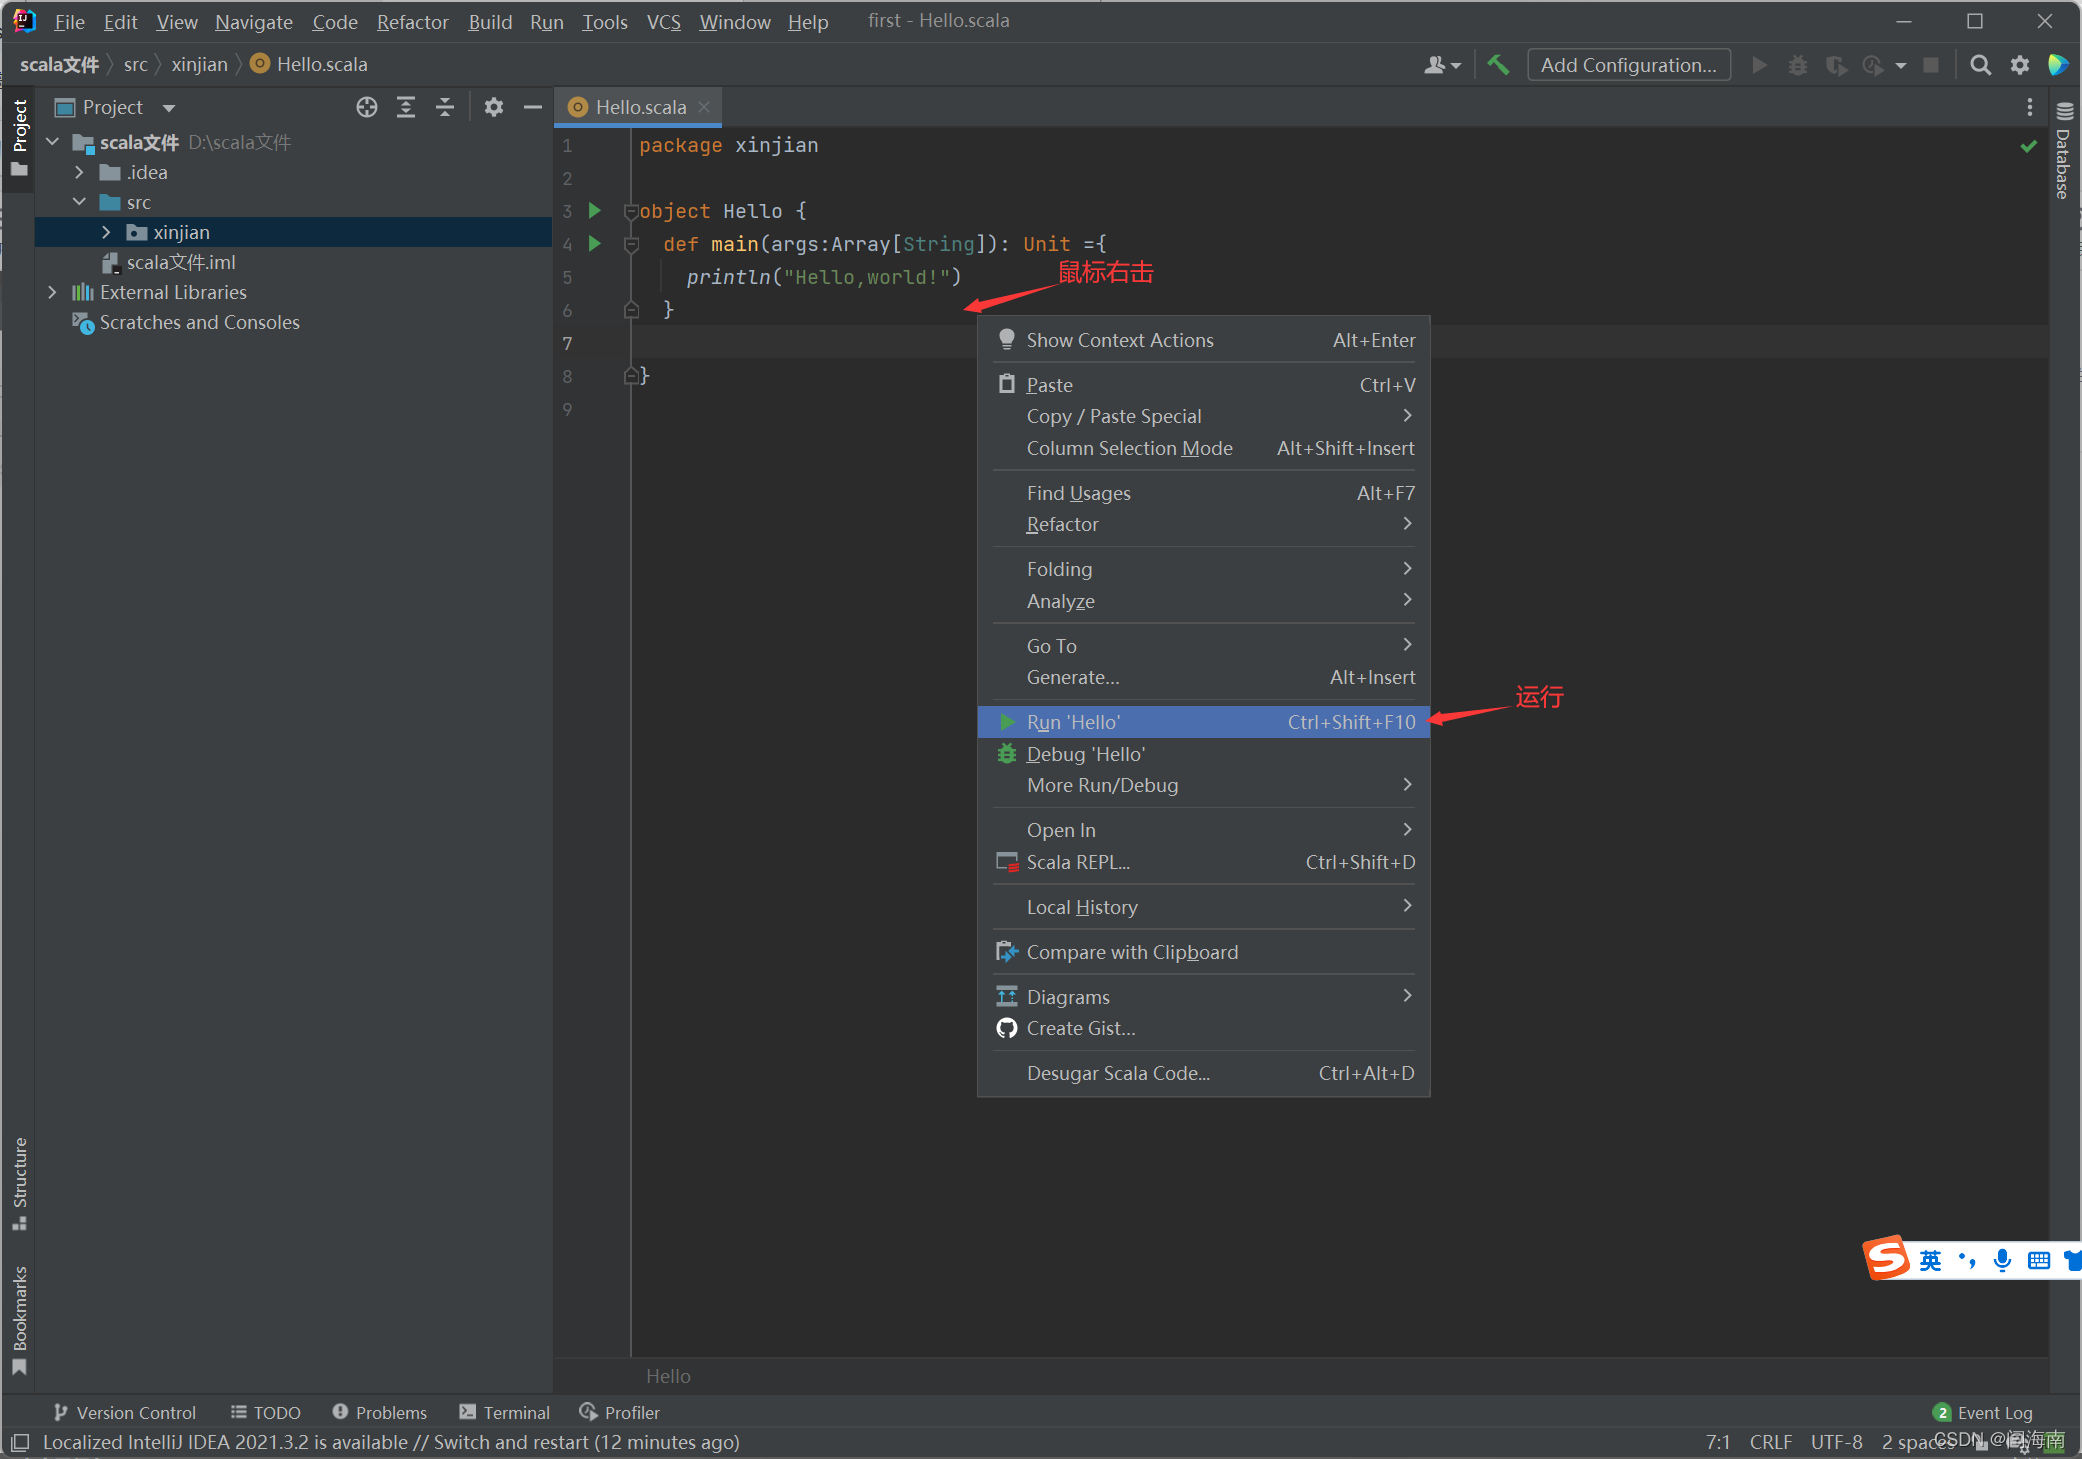Open the Profiler tool window

click(620, 1412)
